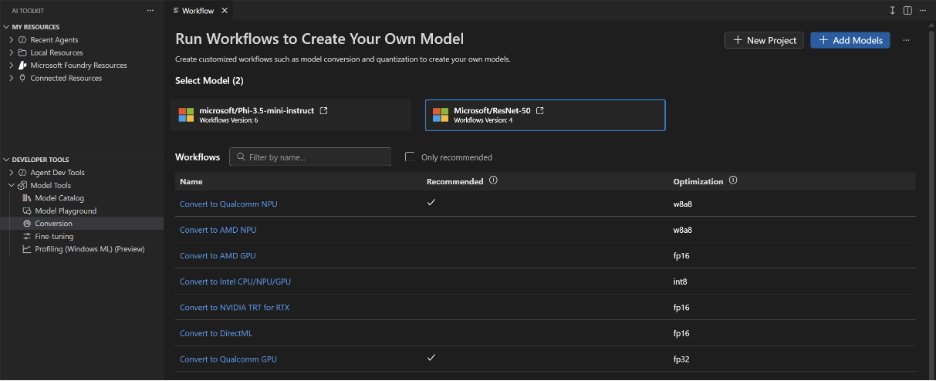Click int8 optimization value

pos(680,282)
